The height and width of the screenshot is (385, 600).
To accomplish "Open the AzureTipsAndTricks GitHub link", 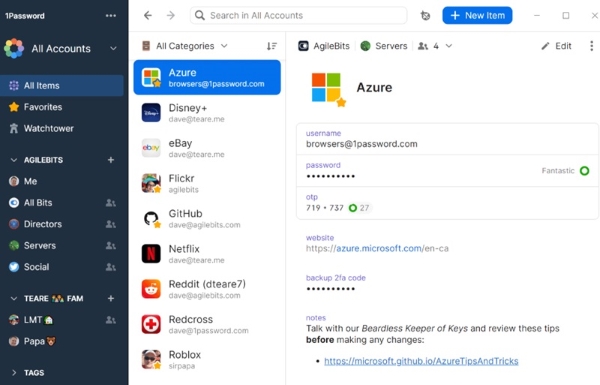I will coord(421,361).
